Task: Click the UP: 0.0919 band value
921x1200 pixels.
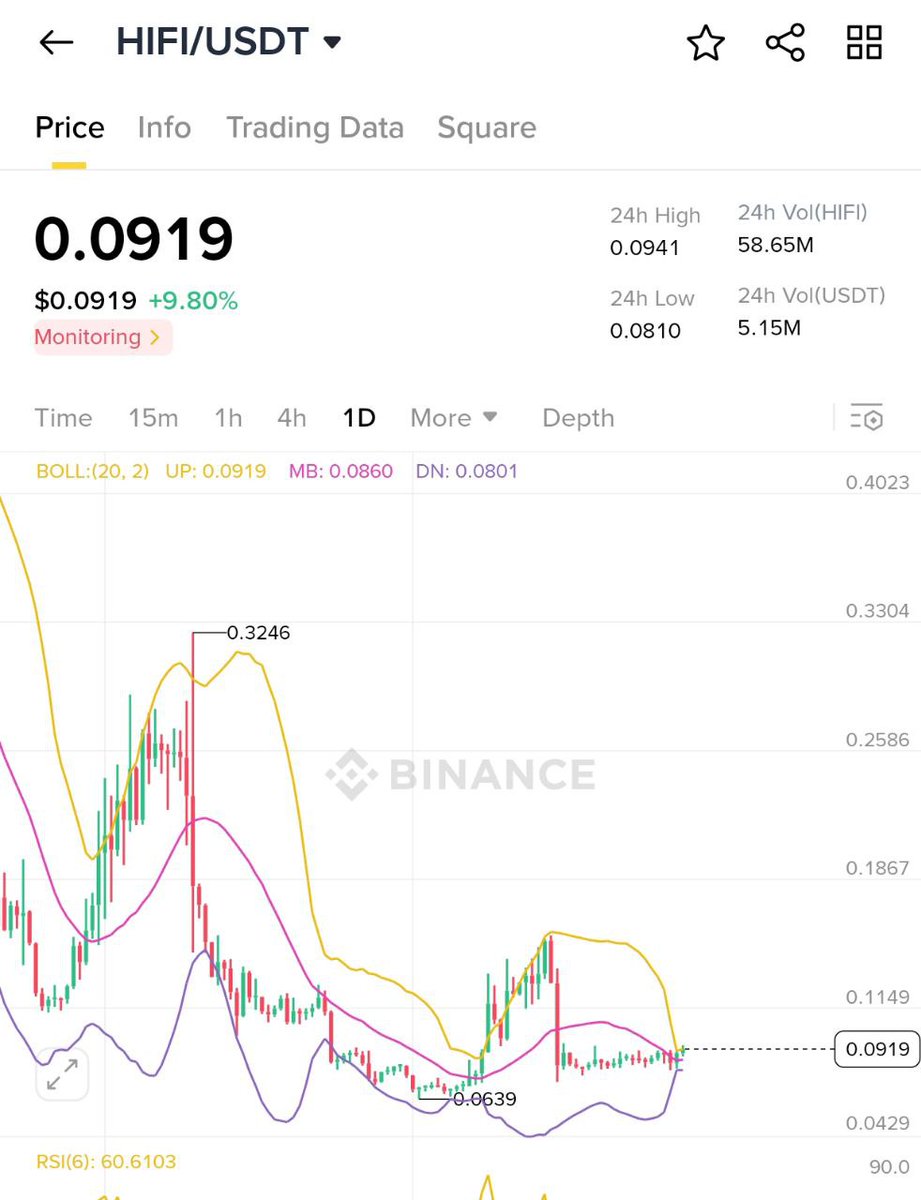Action: [217, 471]
